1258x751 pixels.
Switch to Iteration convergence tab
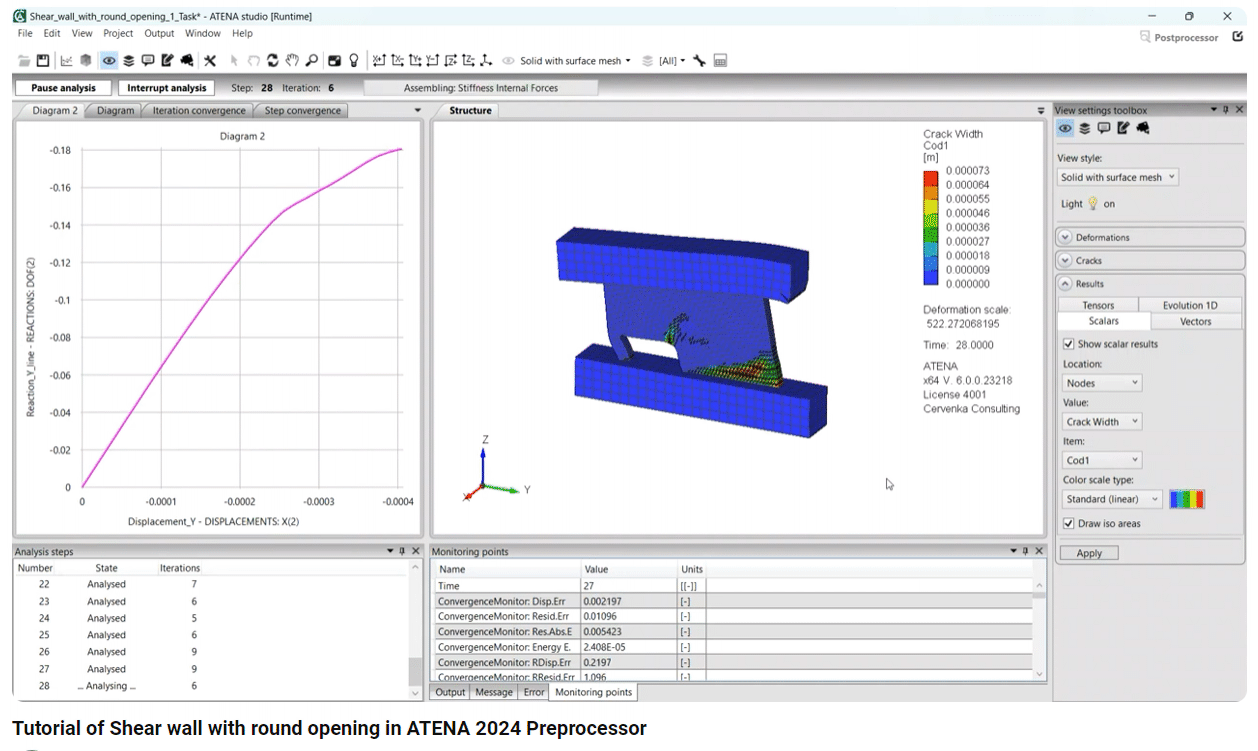199,111
